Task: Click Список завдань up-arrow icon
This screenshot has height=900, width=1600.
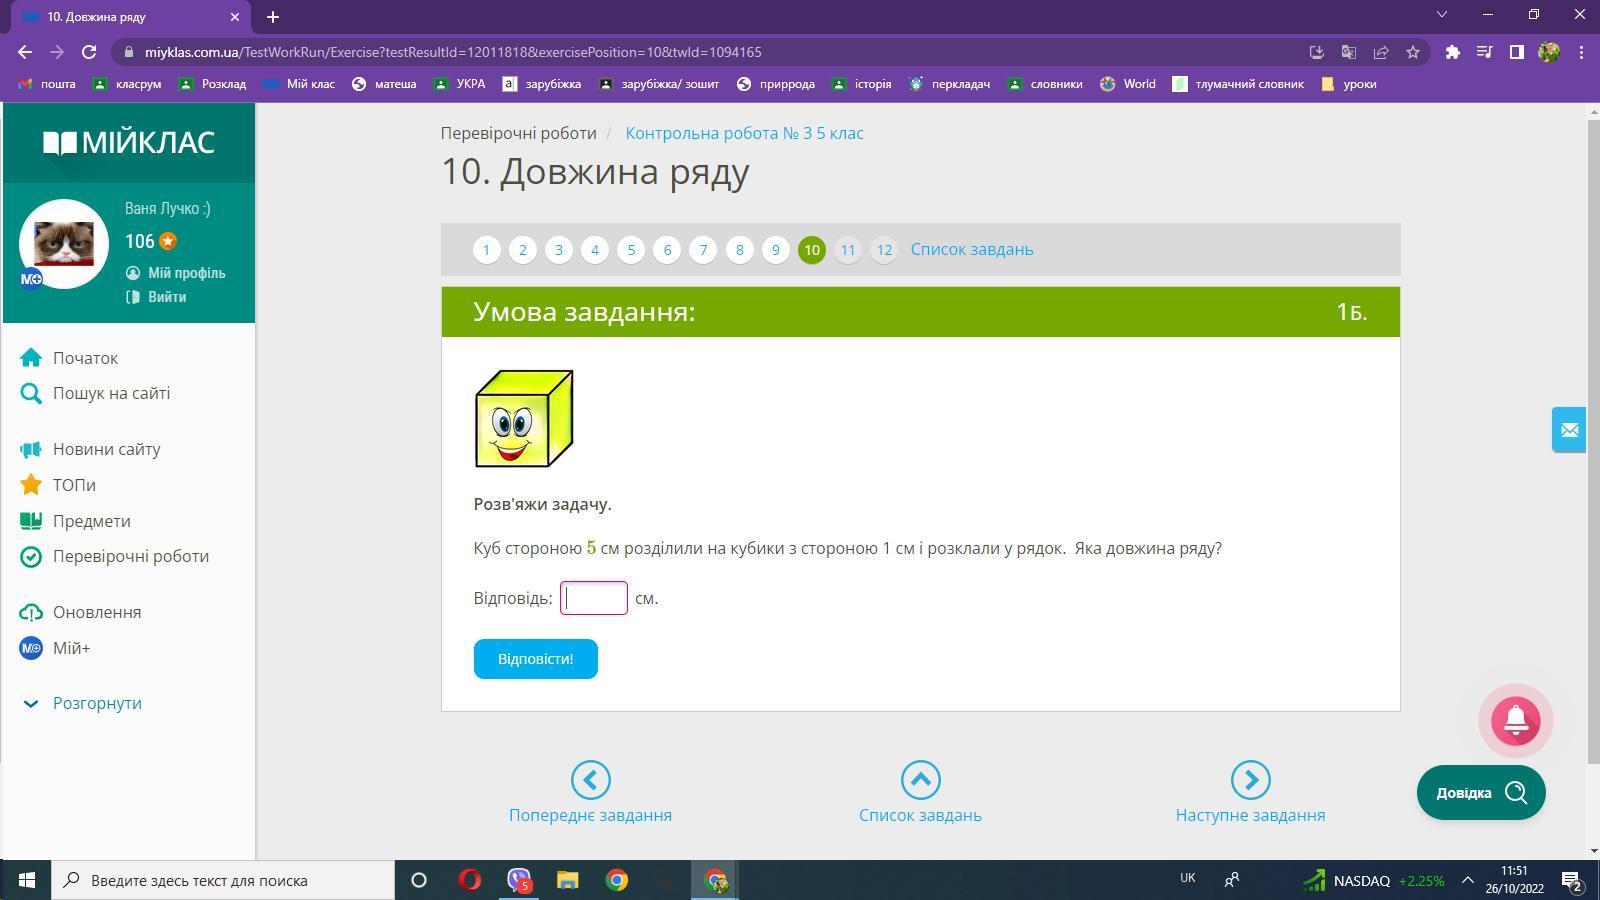Action: tap(920, 780)
